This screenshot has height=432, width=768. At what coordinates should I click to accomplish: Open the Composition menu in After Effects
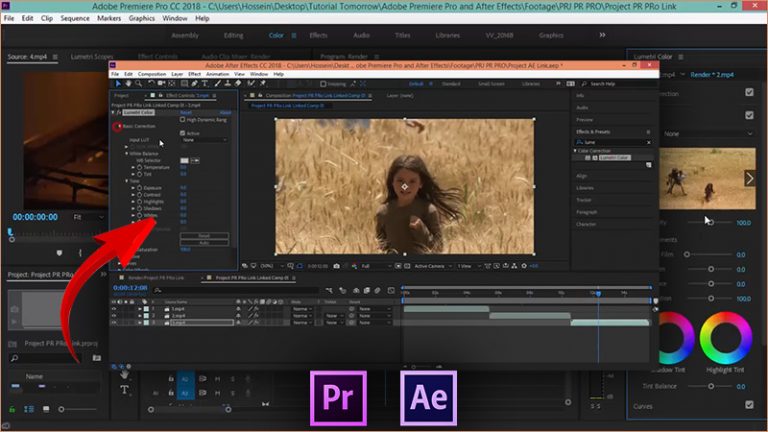point(152,74)
